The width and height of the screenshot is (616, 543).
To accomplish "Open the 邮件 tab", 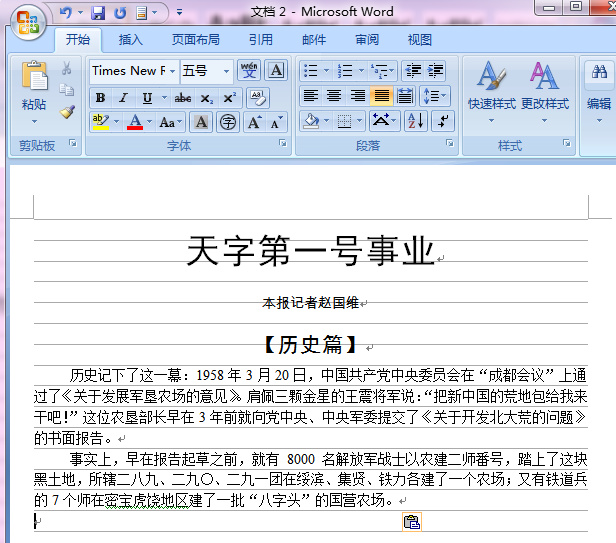I will 314,40.
